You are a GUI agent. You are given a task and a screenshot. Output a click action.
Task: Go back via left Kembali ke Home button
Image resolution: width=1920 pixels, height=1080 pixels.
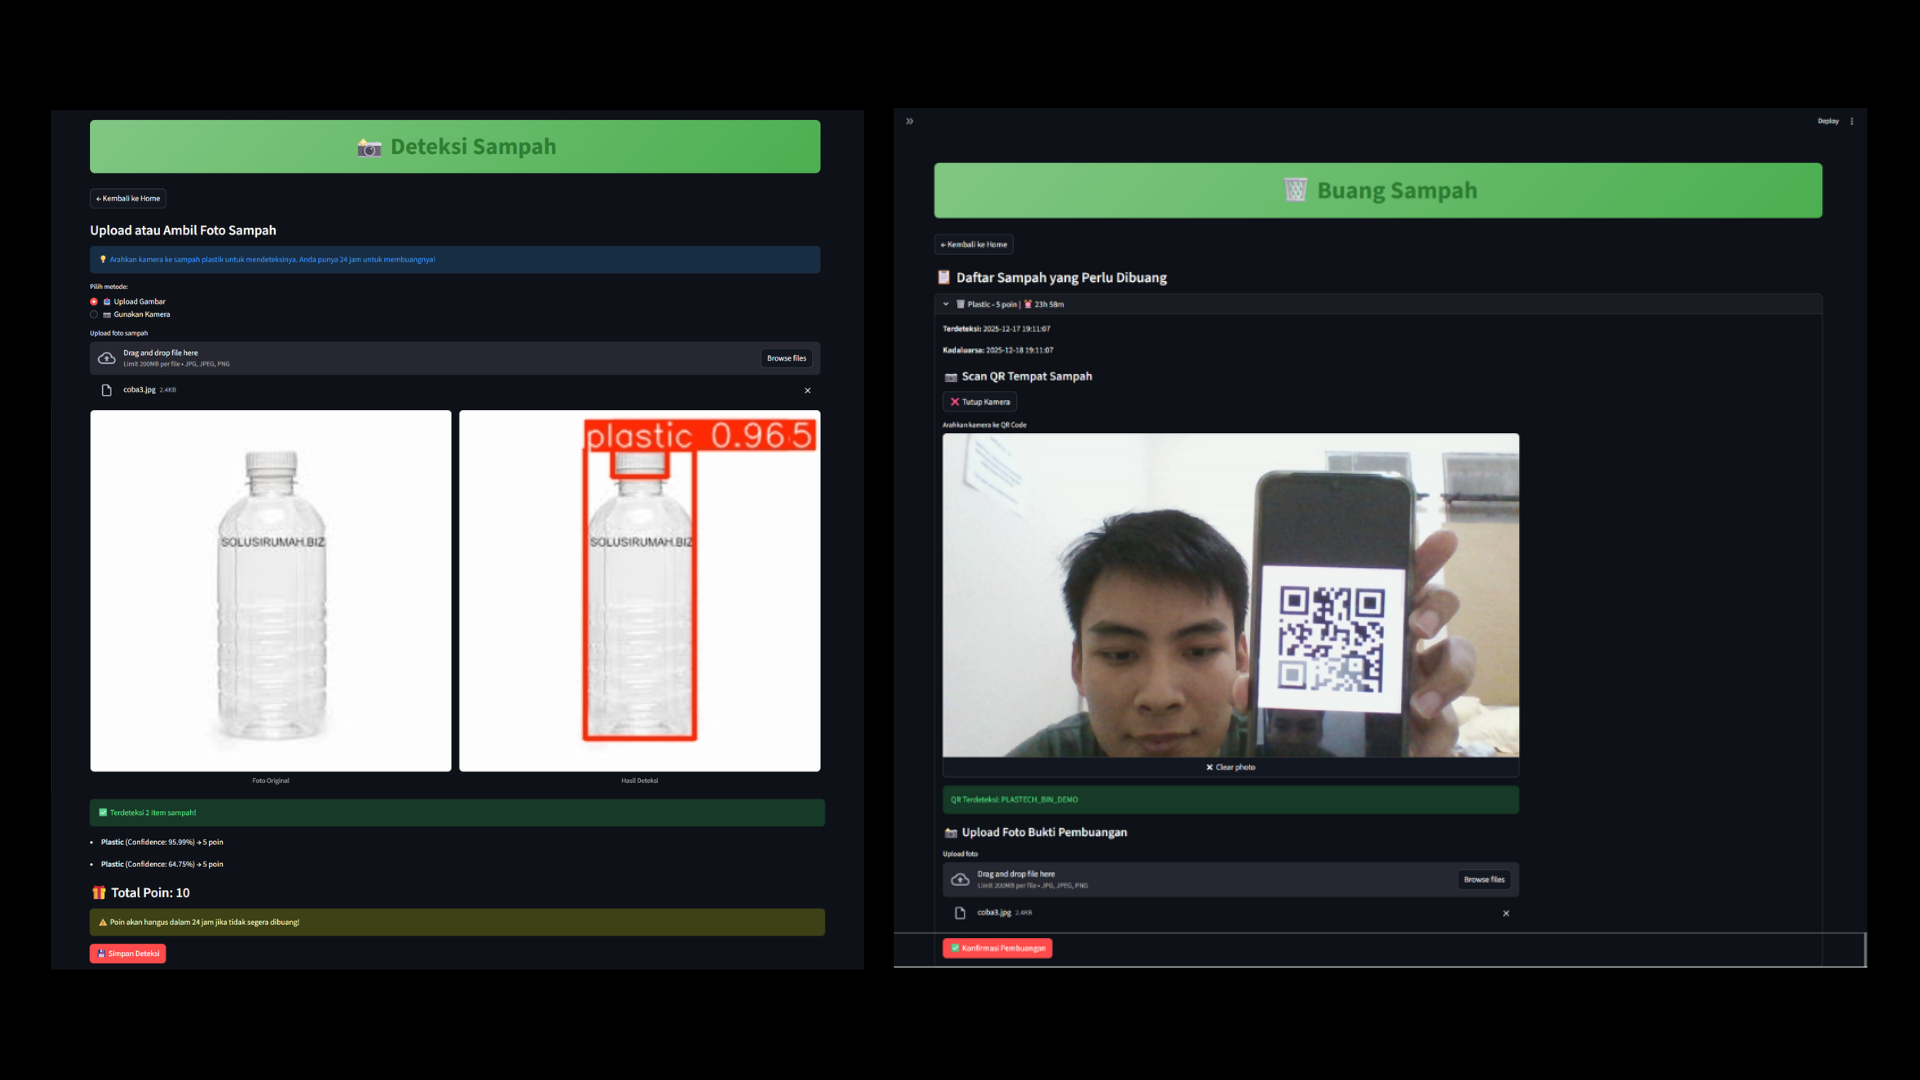[128, 198]
